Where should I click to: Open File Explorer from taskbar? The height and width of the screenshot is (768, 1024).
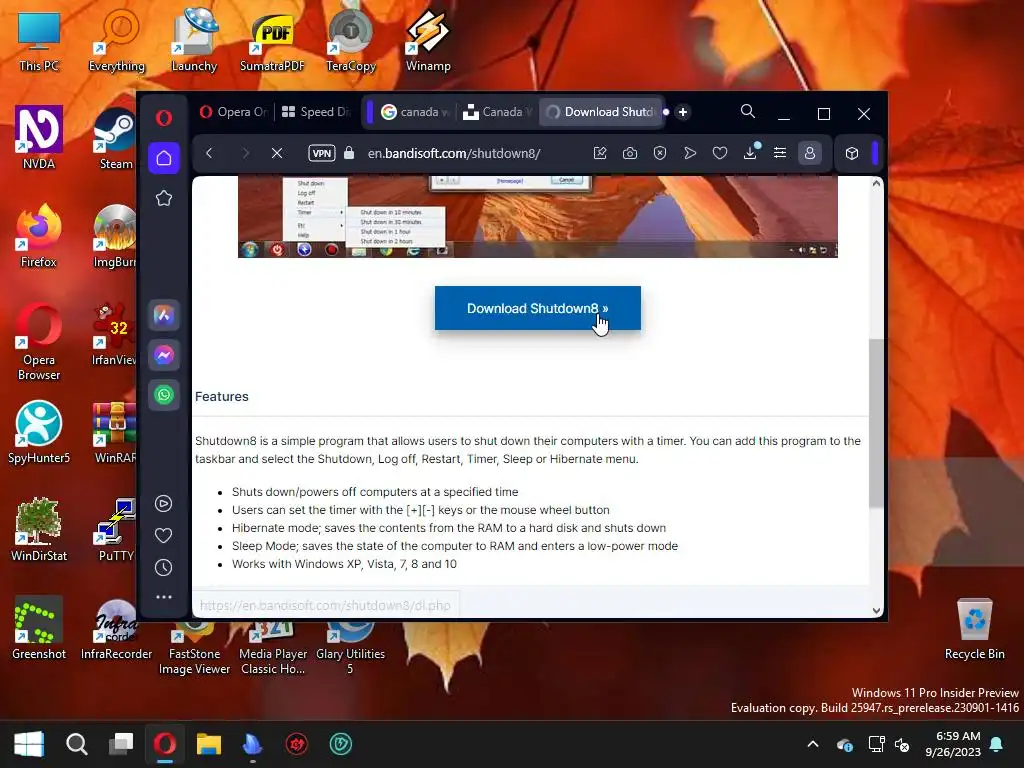point(209,744)
